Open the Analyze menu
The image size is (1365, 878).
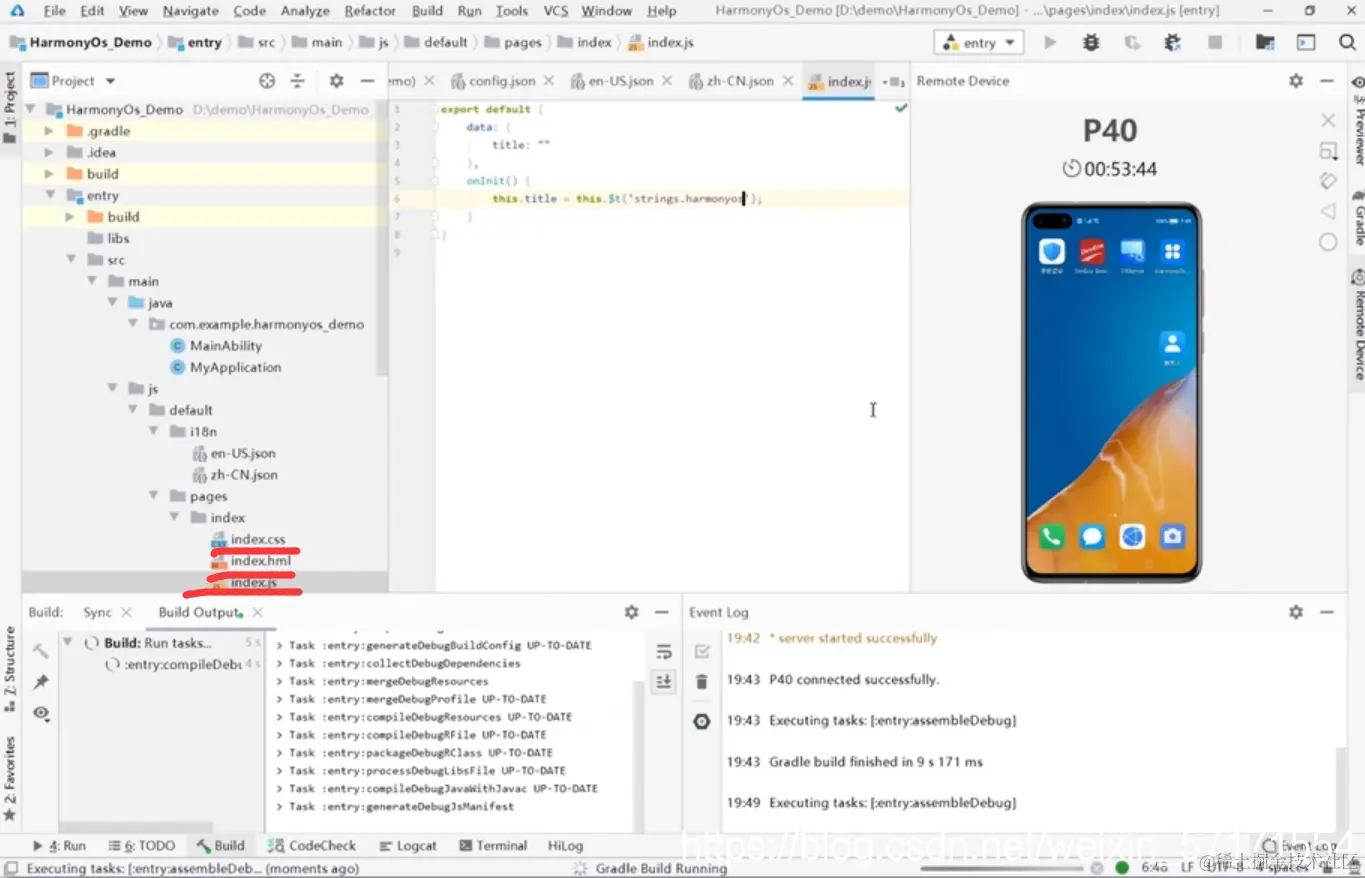pyautogui.click(x=305, y=11)
